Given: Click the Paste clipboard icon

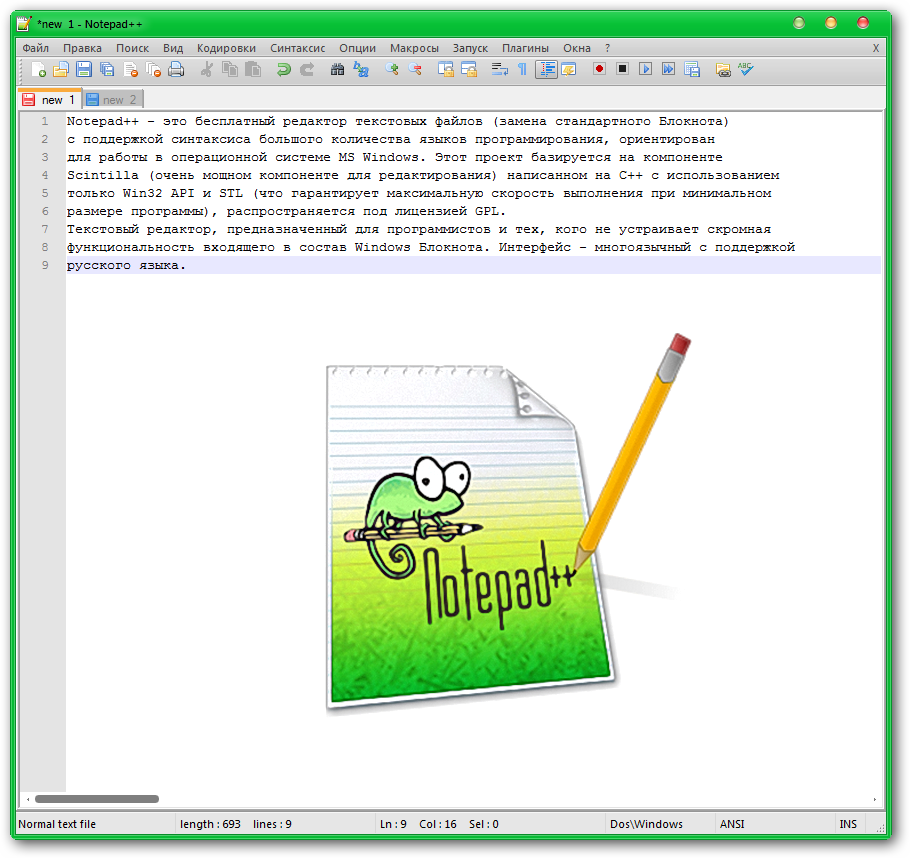Looking at the screenshot, I should click(253, 70).
